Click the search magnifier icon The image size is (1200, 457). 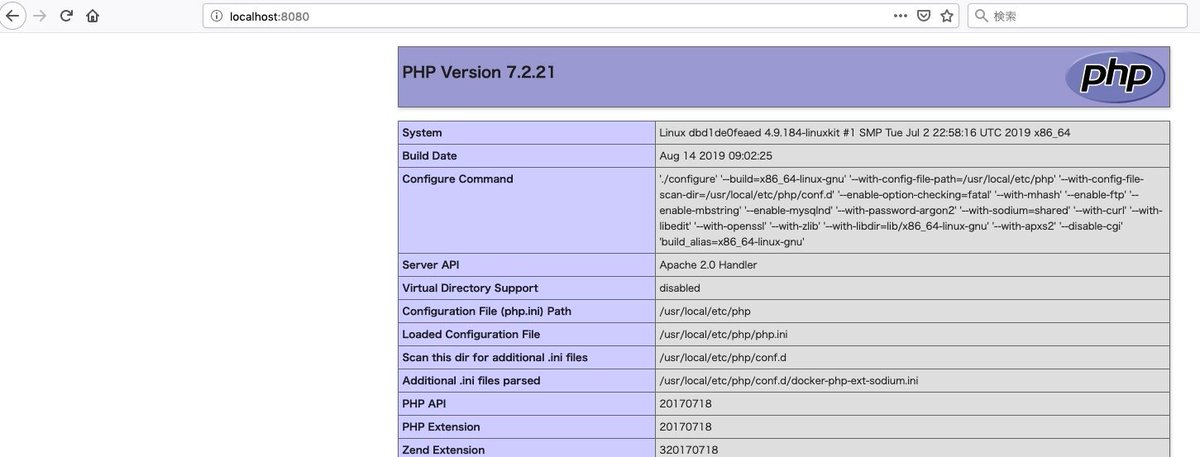pyautogui.click(x=981, y=16)
